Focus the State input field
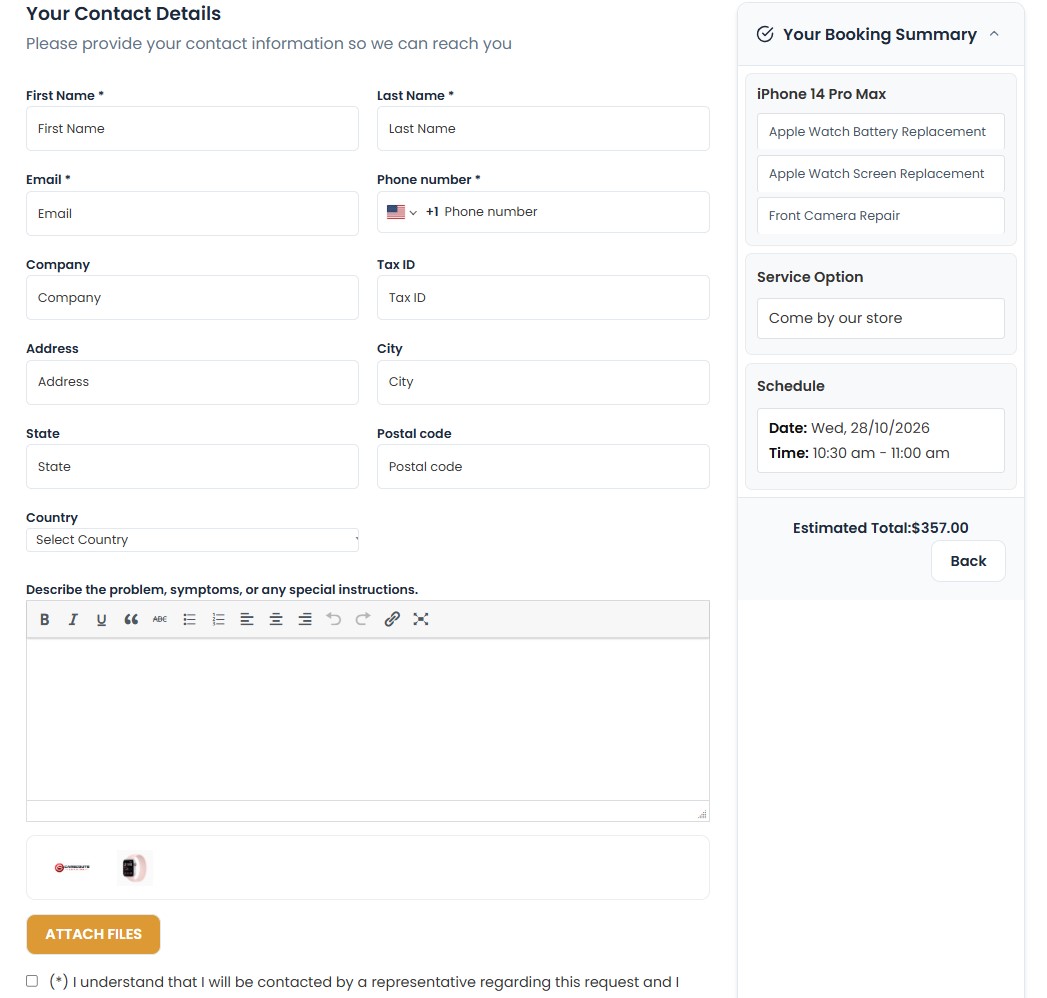The height and width of the screenshot is (998, 1047). click(x=192, y=467)
